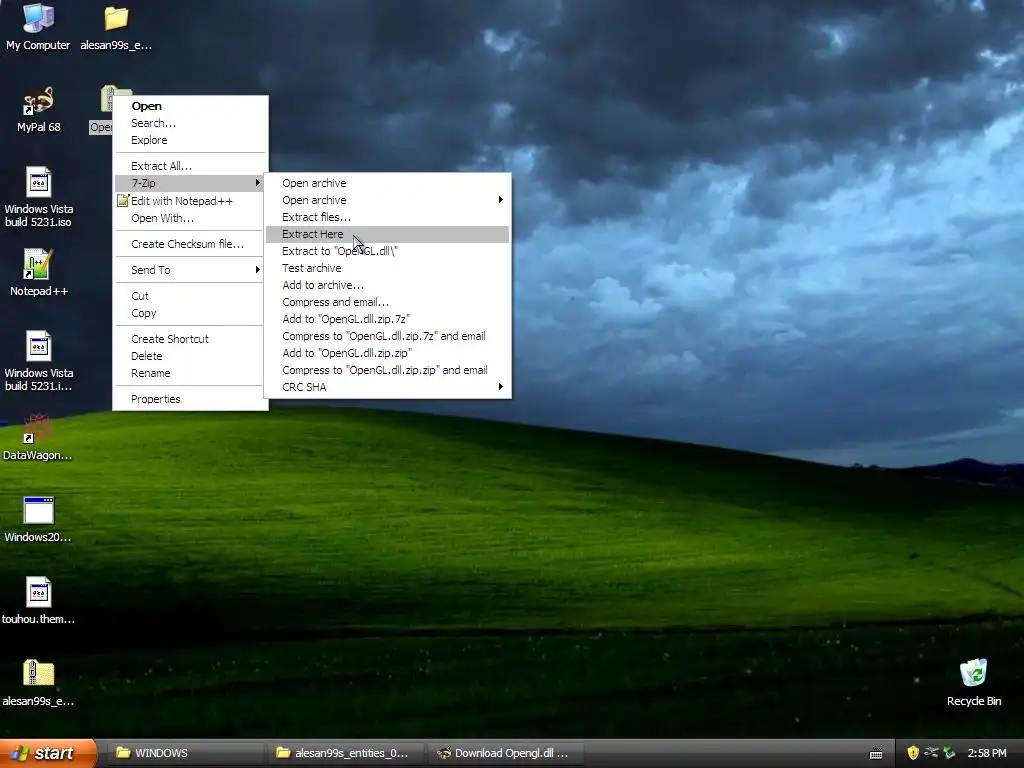Choose Extract to "OpenGL.dll\"
1024x768 pixels.
click(x=387, y=251)
